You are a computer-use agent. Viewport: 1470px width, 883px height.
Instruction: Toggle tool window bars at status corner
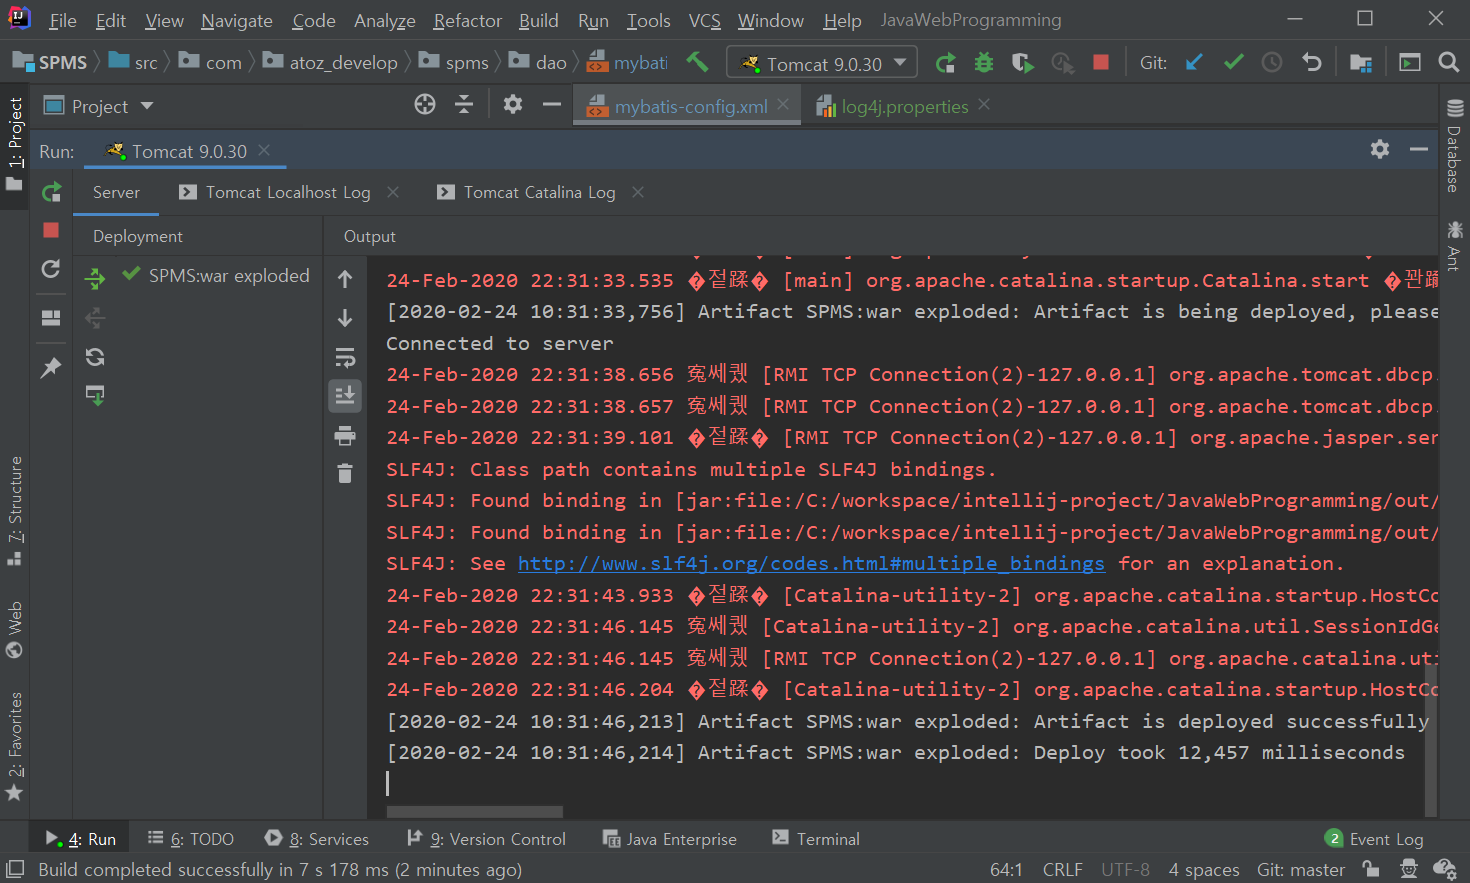[x=14, y=869]
